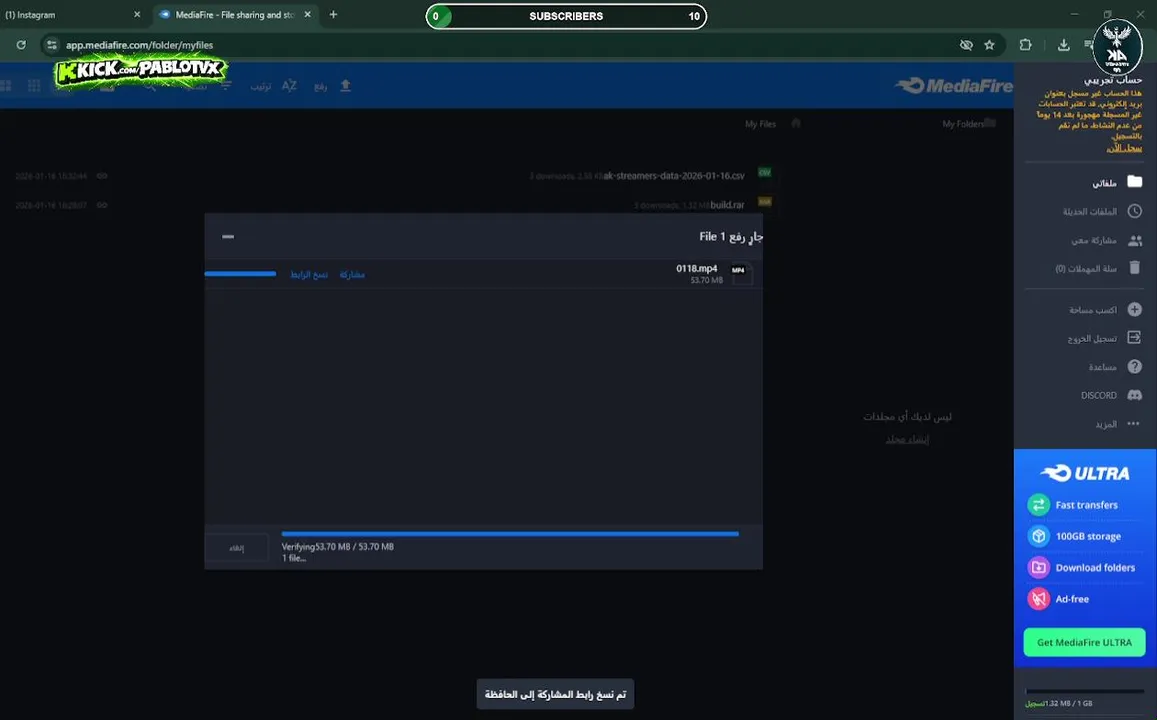Click the crossed-eye icon in address bar
The image size is (1157, 720).
tap(966, 45)
